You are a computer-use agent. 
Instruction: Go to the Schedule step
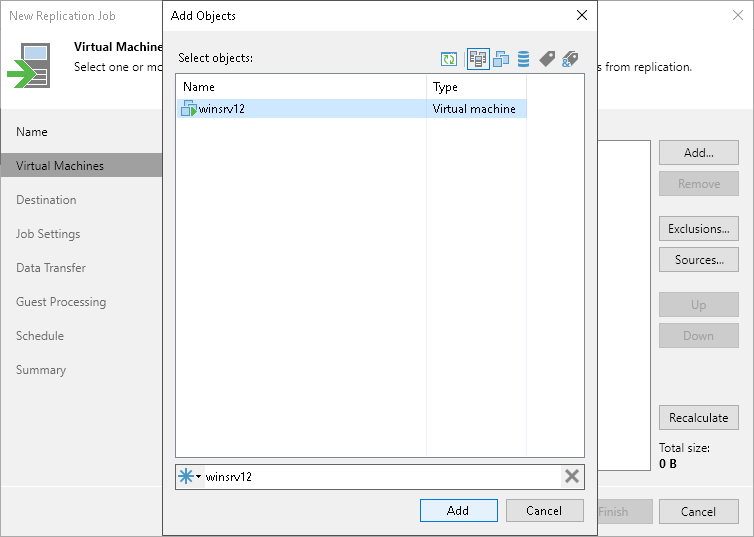40,336
